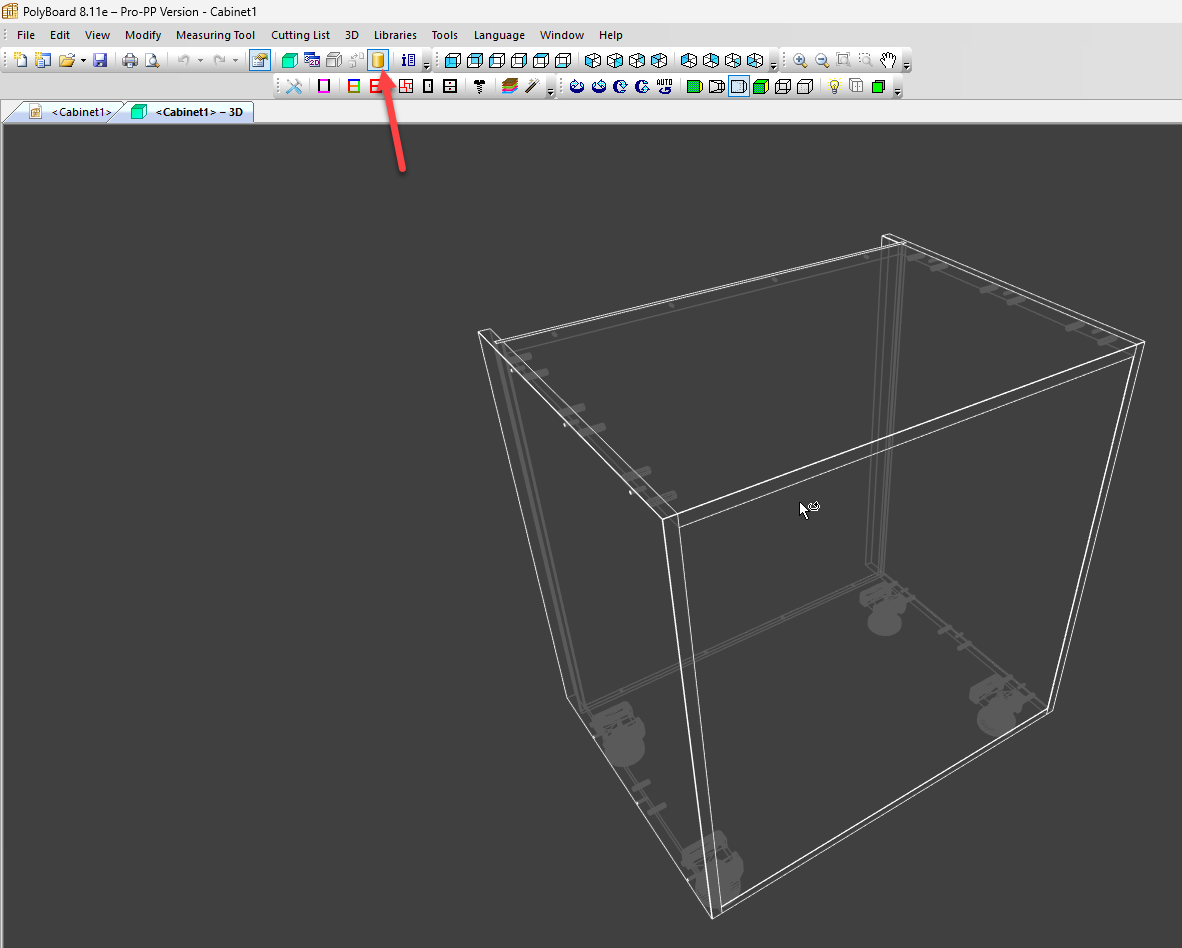Click the Undo arrow icon

tap(183, 60)
